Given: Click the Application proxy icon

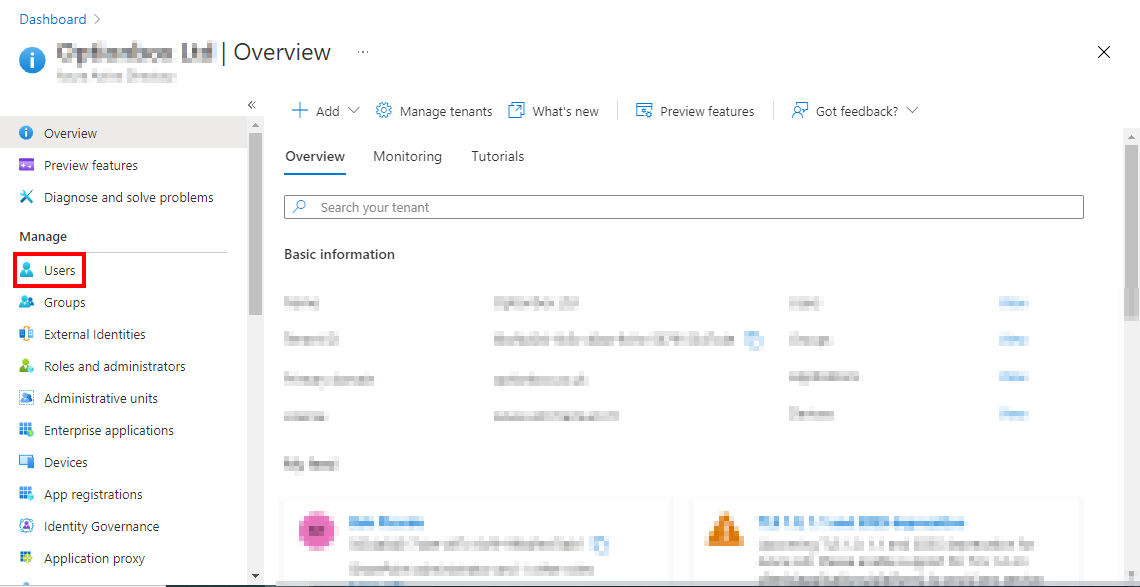Looking at the screenshot, I should coord(26,558).
